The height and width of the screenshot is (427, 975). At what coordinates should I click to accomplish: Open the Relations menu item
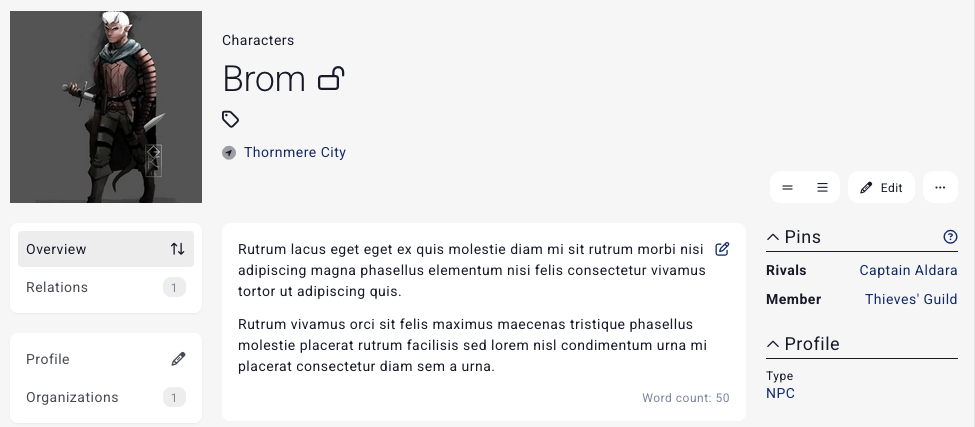[57, 287]
